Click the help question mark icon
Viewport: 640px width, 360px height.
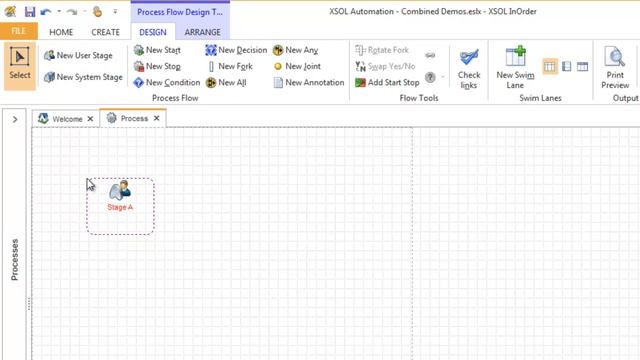point(430,77)
